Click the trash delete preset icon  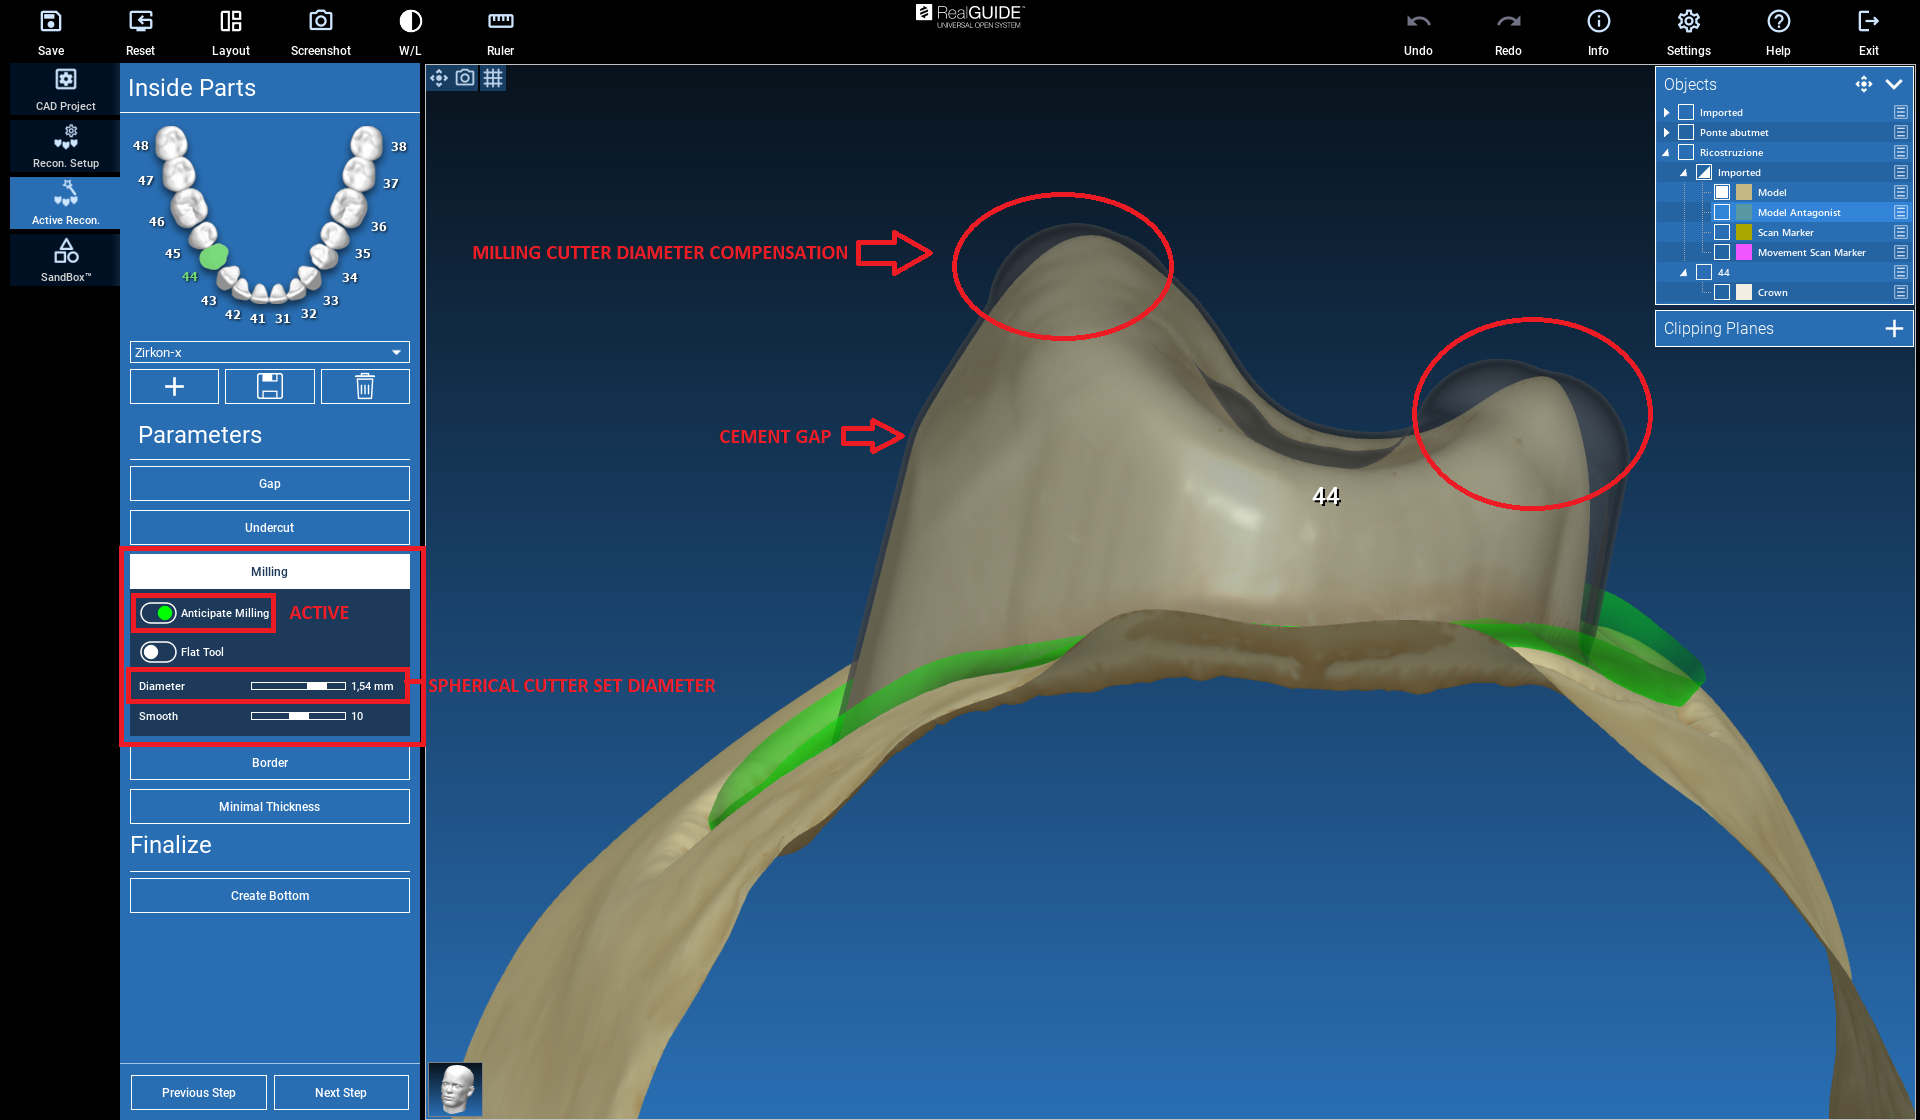click(365, 386)
